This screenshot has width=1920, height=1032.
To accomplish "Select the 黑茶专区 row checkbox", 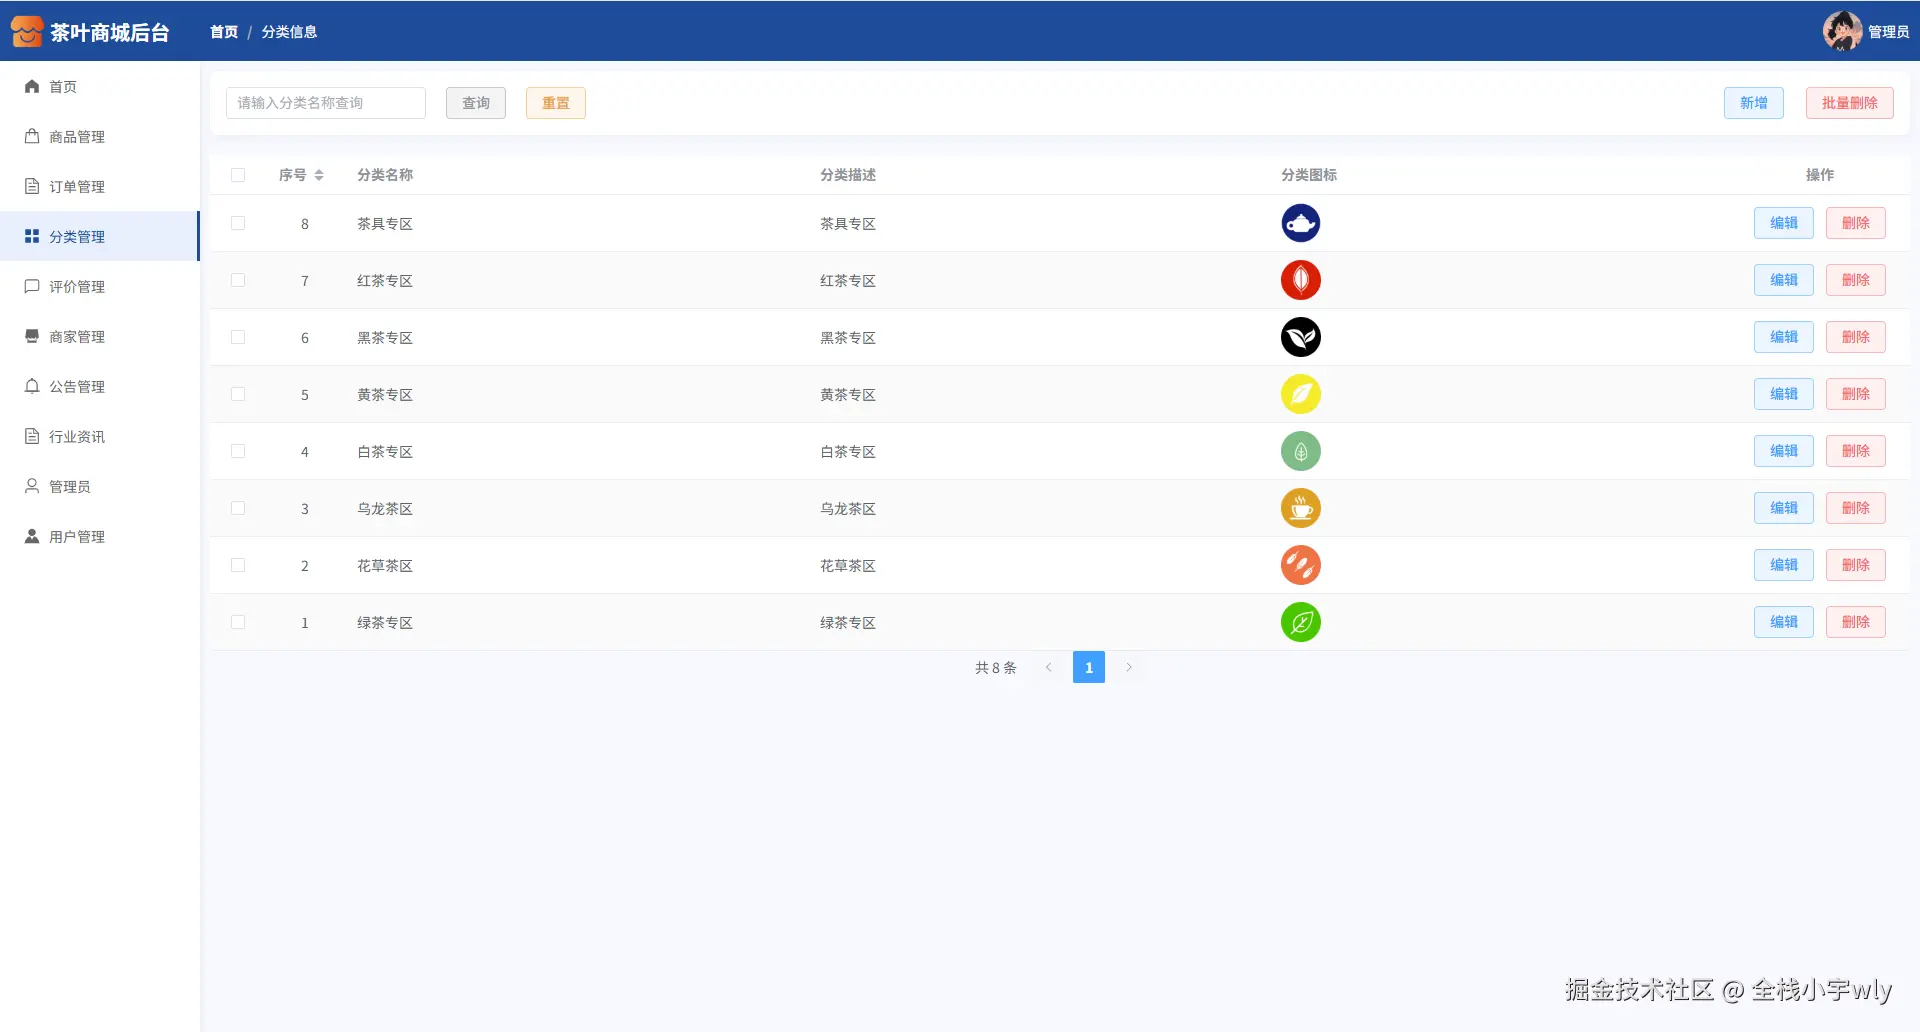I will coord(238,337).
